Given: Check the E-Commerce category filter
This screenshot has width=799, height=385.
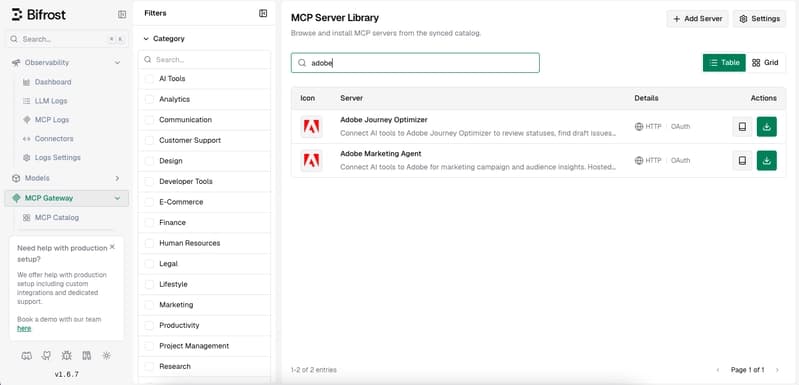Looking at the screenshot, I should pos(149,202).
